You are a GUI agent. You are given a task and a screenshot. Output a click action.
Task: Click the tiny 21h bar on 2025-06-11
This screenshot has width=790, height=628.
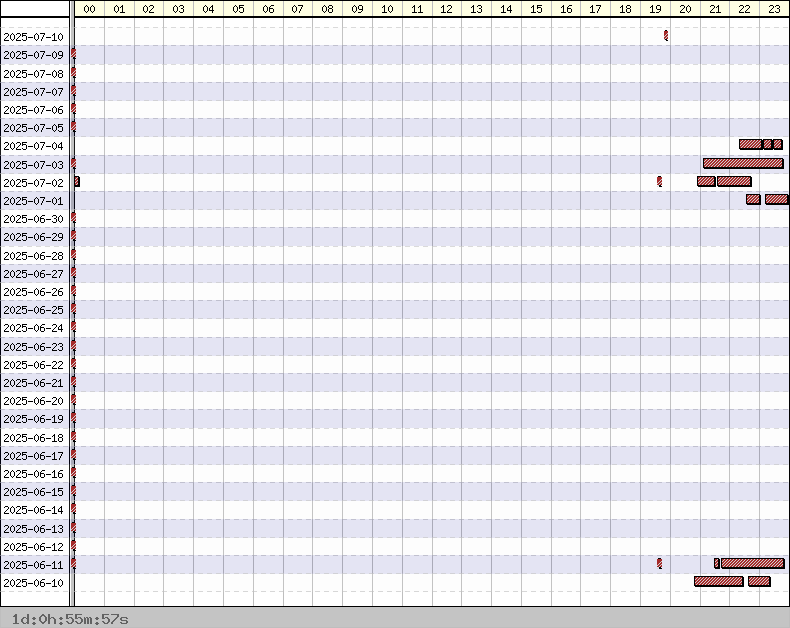717,563
